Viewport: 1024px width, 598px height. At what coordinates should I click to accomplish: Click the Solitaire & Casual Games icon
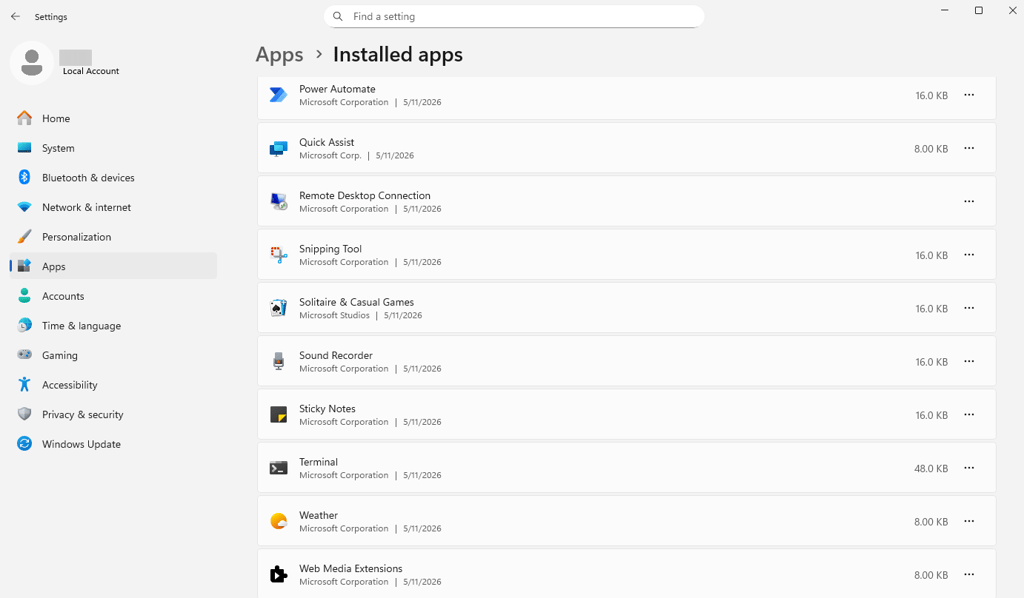(279, 308)
